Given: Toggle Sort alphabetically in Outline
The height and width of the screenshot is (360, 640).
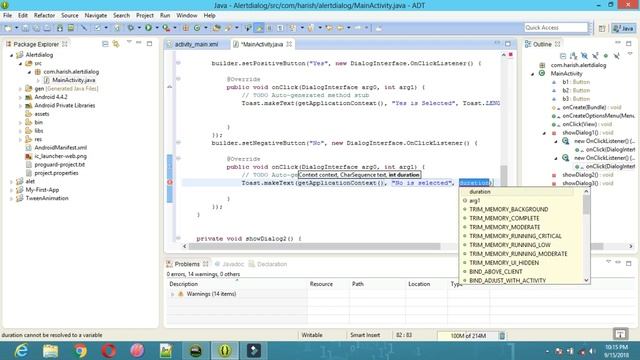Looking at the screenshot, I should (573, 56).
